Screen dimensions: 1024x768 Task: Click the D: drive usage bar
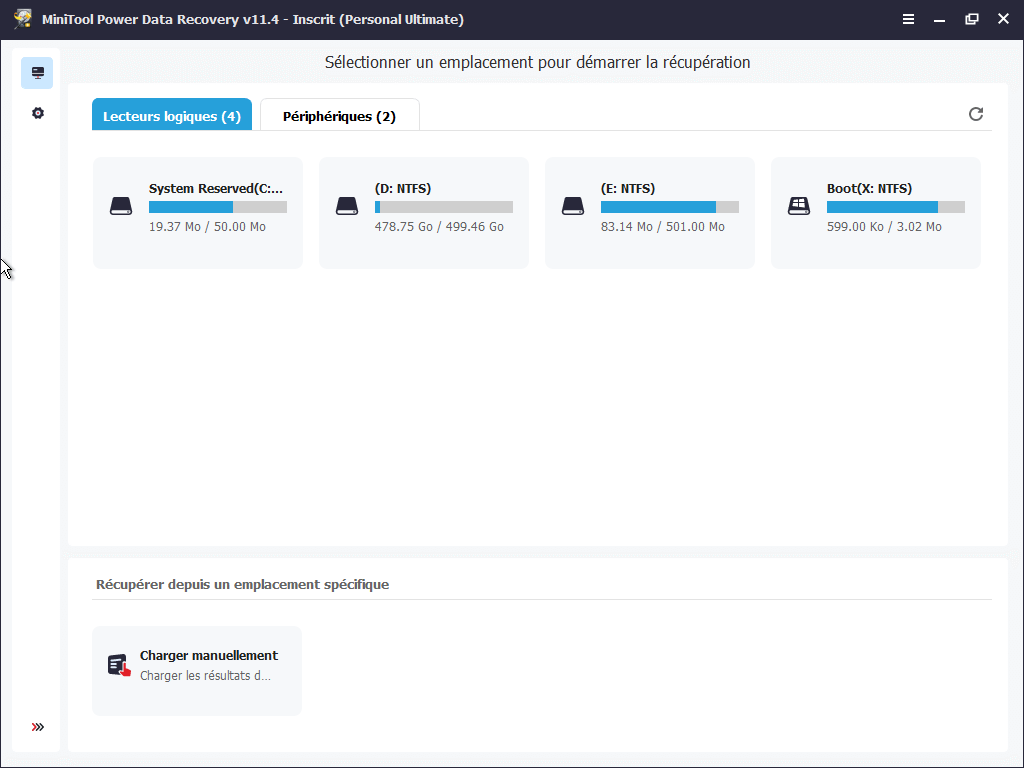443,207
